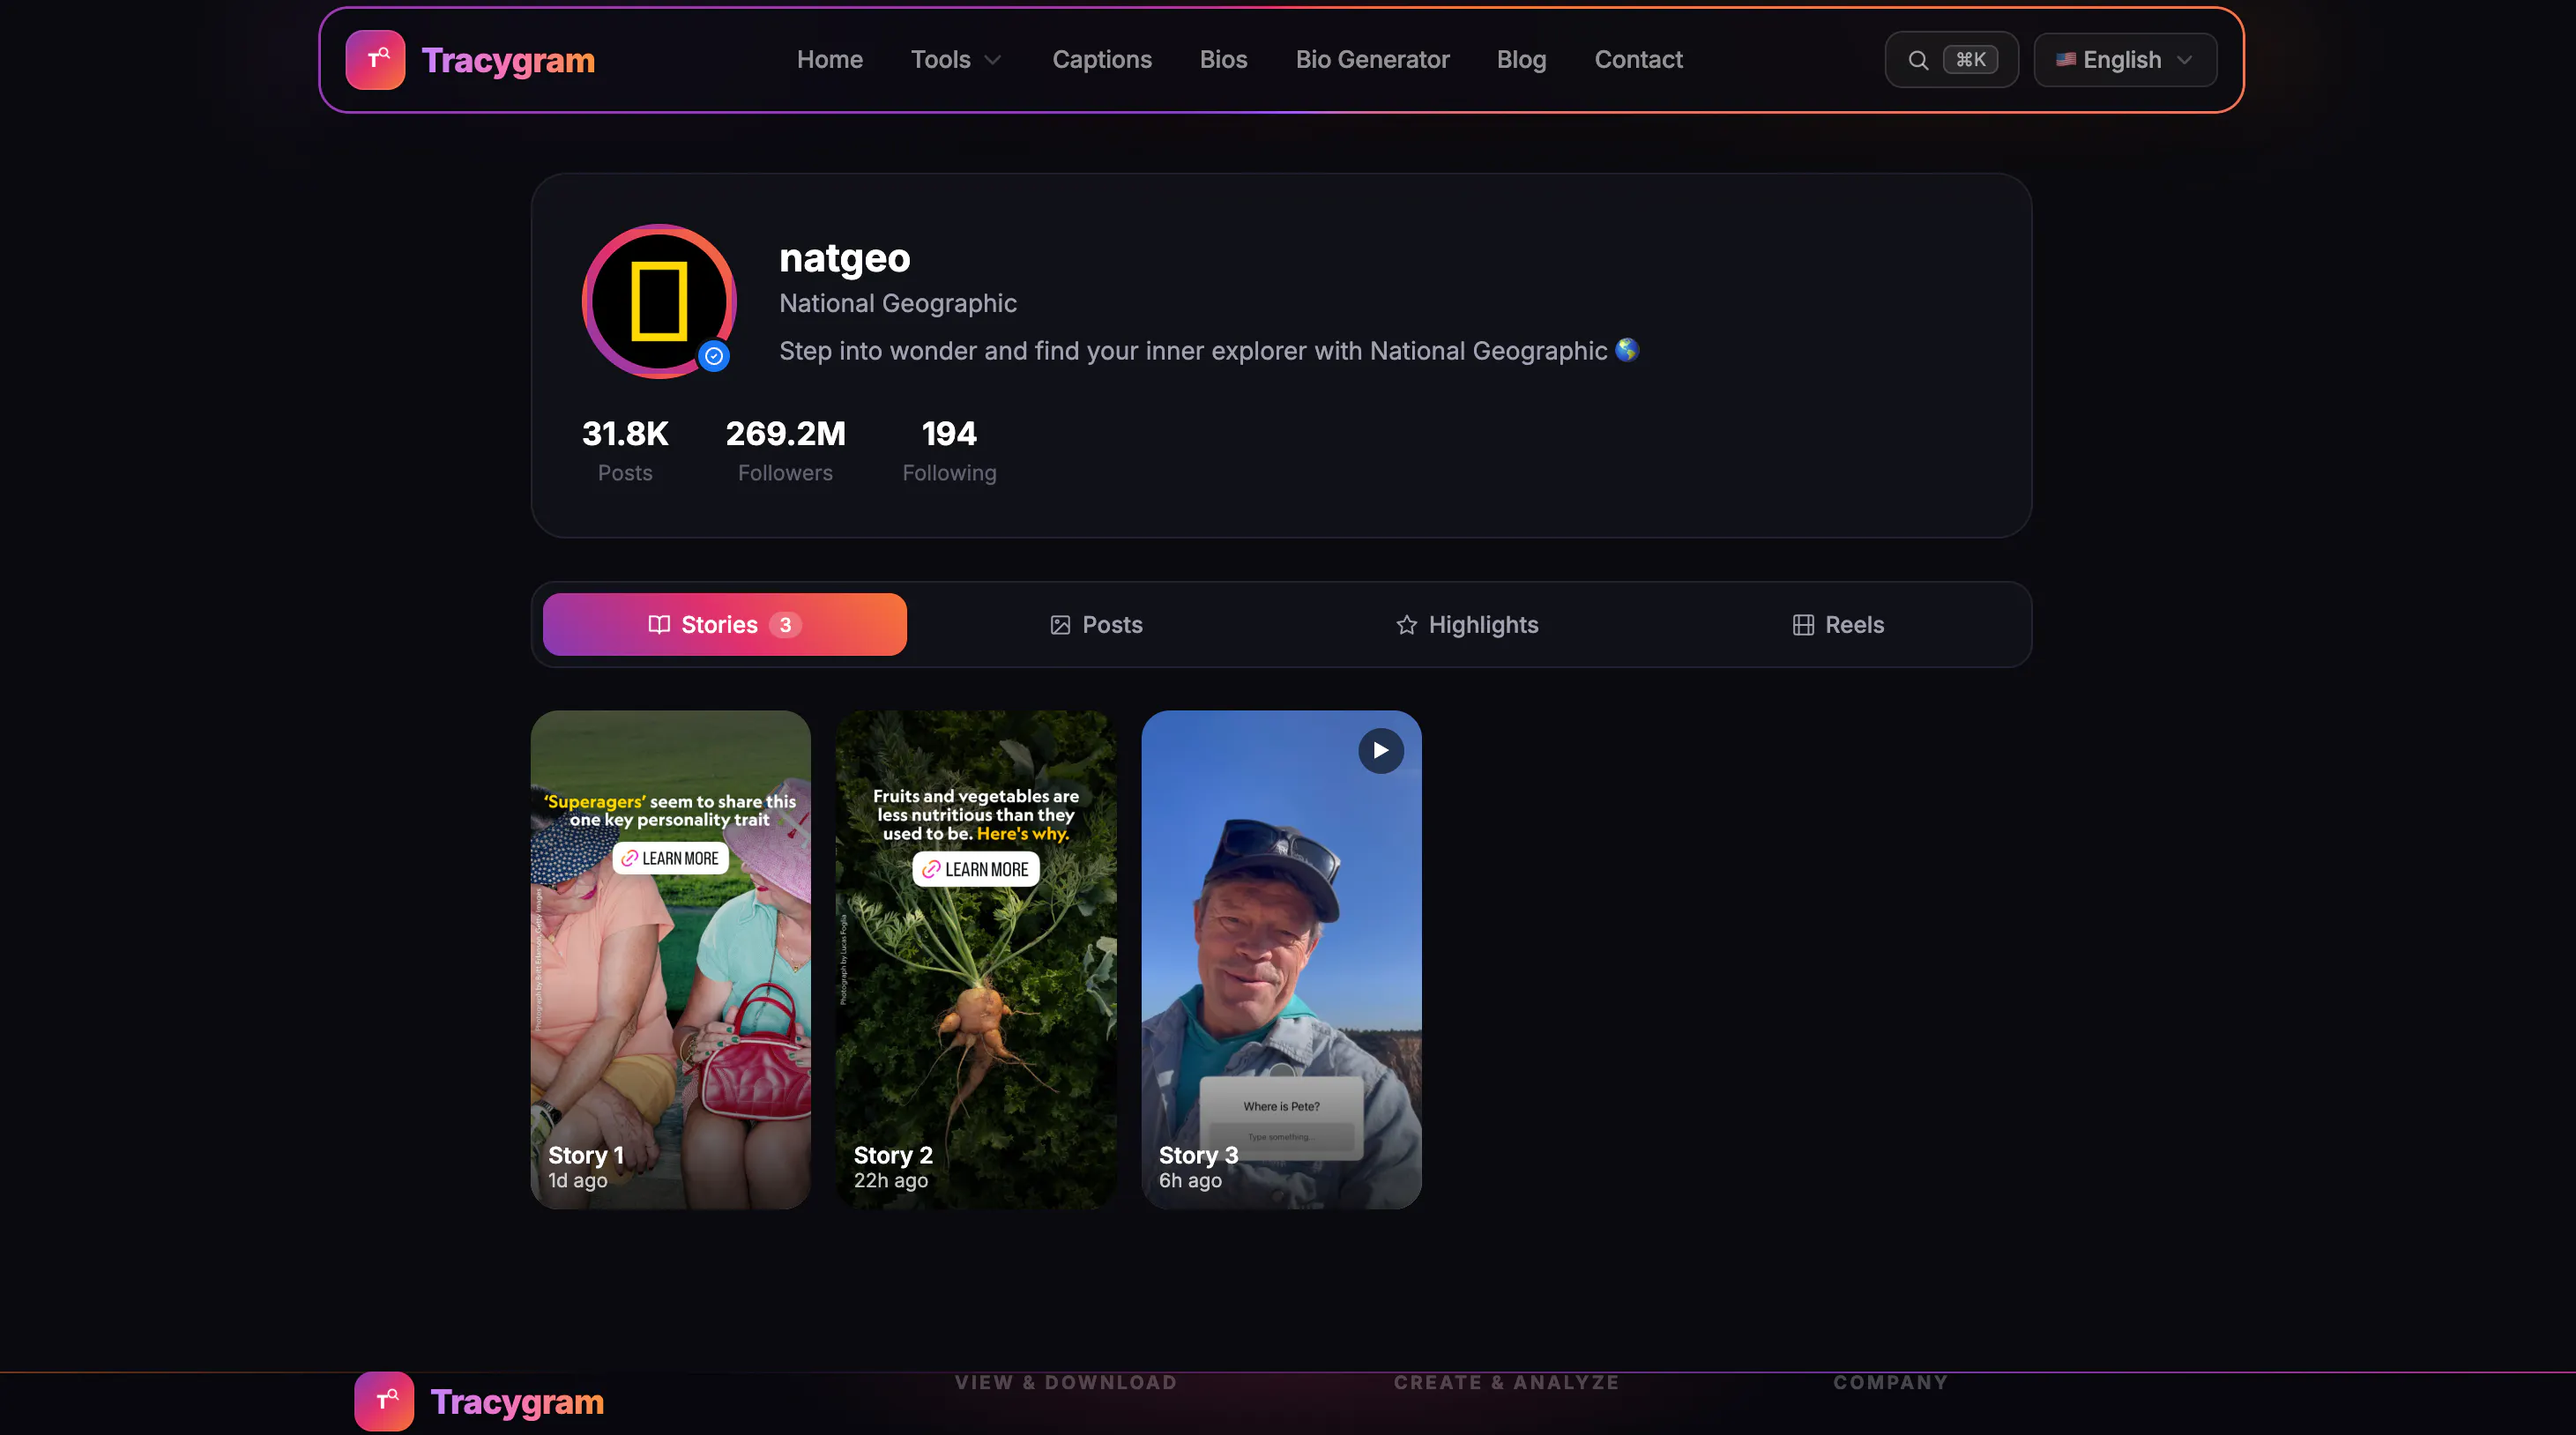Visit the Blog
Viewport: 2576px width, 1435px height.
click(1521, 60)
